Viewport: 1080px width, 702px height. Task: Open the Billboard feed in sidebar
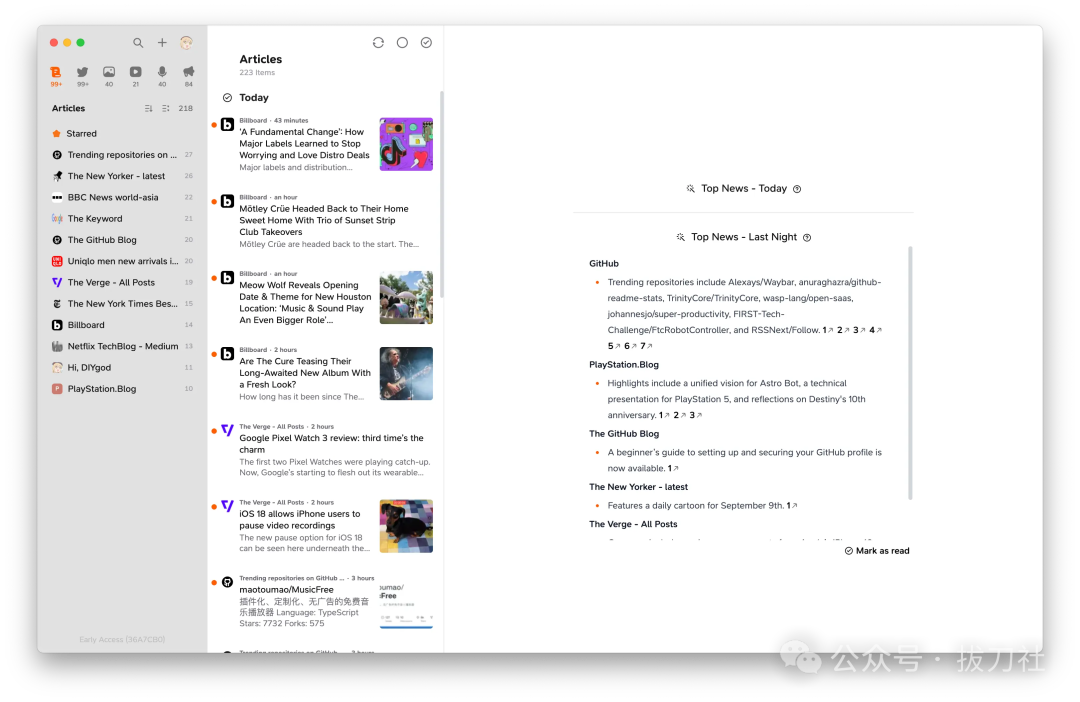click(123, 325)
